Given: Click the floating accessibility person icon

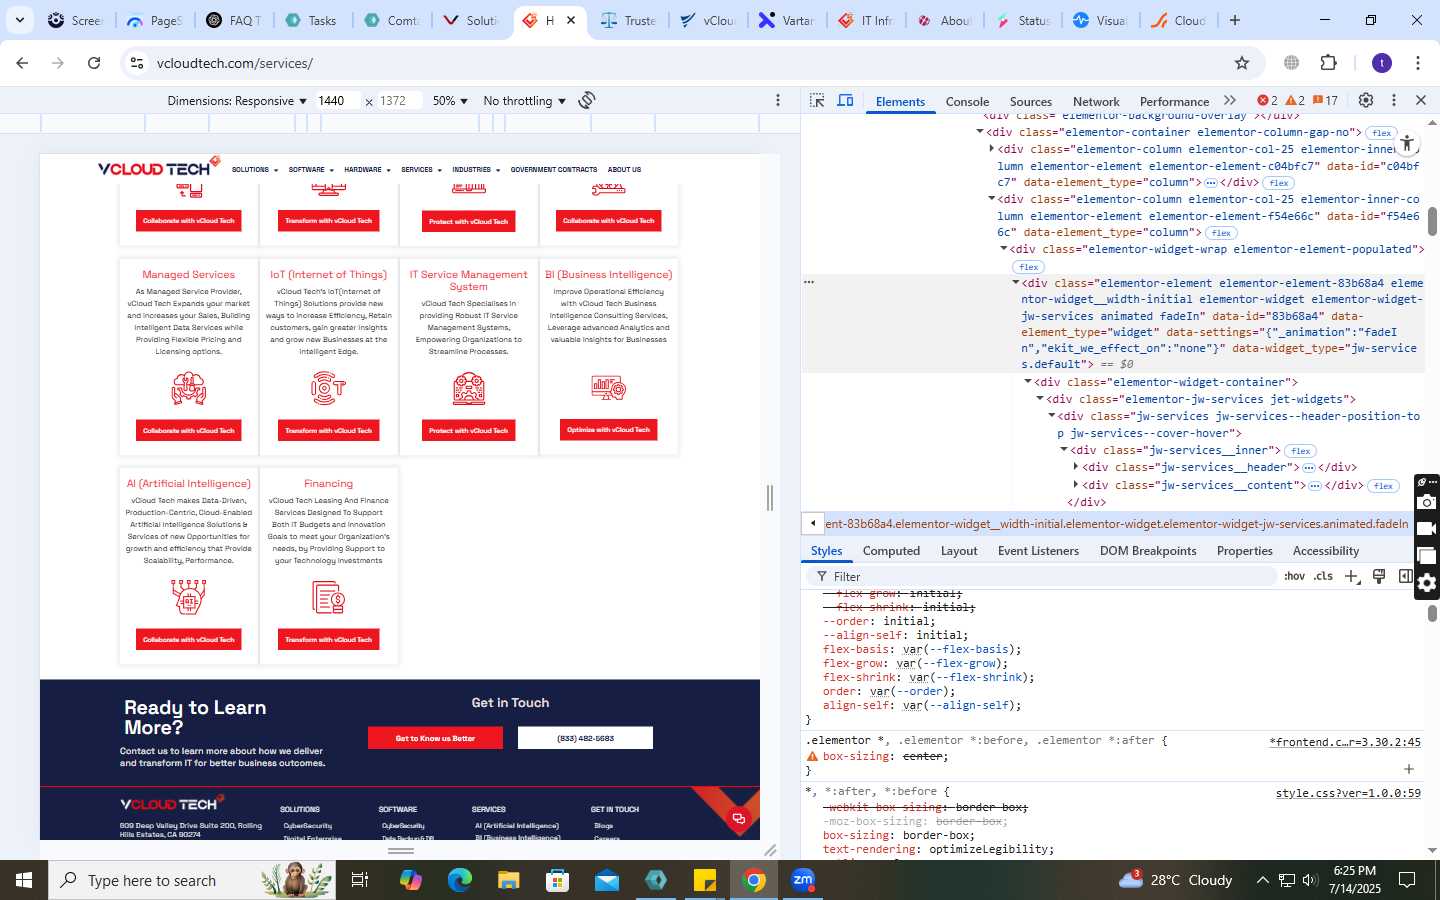Looking at the screenshot, I should click(1407, 143).
